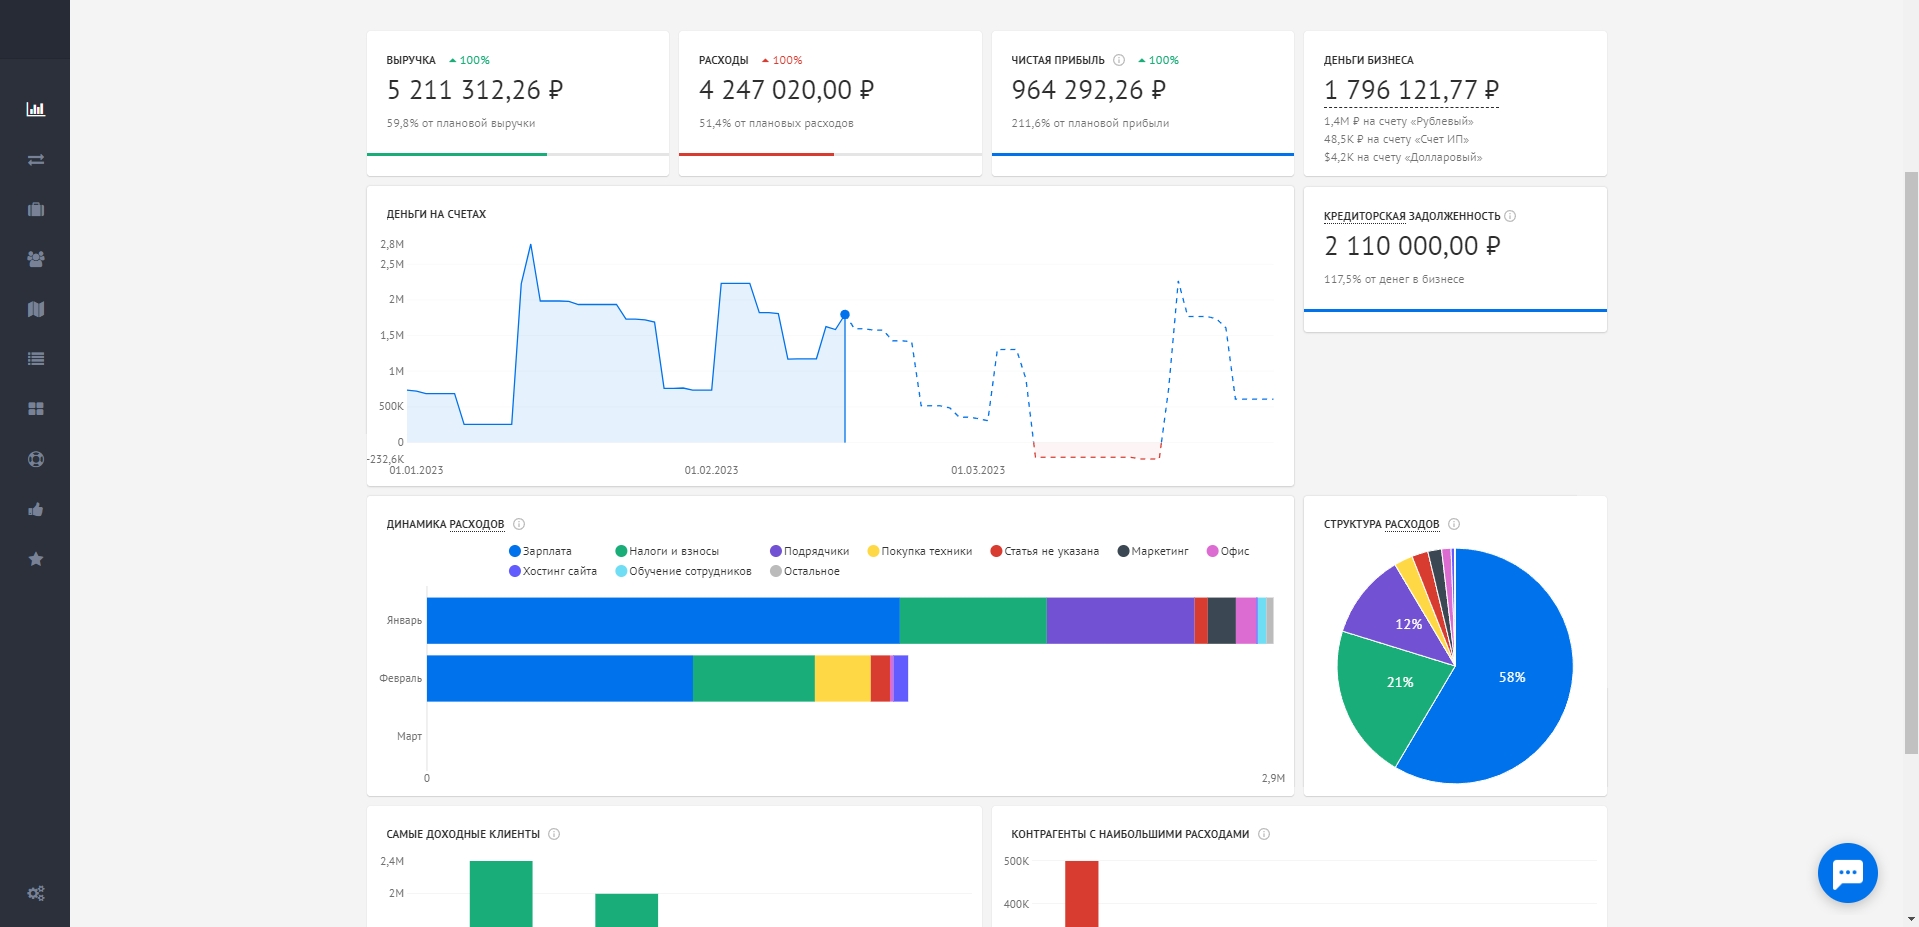Open the dashboard bar chart sidebar icon
This screenshot has width=1919, height=927.
tap(36, 109)
